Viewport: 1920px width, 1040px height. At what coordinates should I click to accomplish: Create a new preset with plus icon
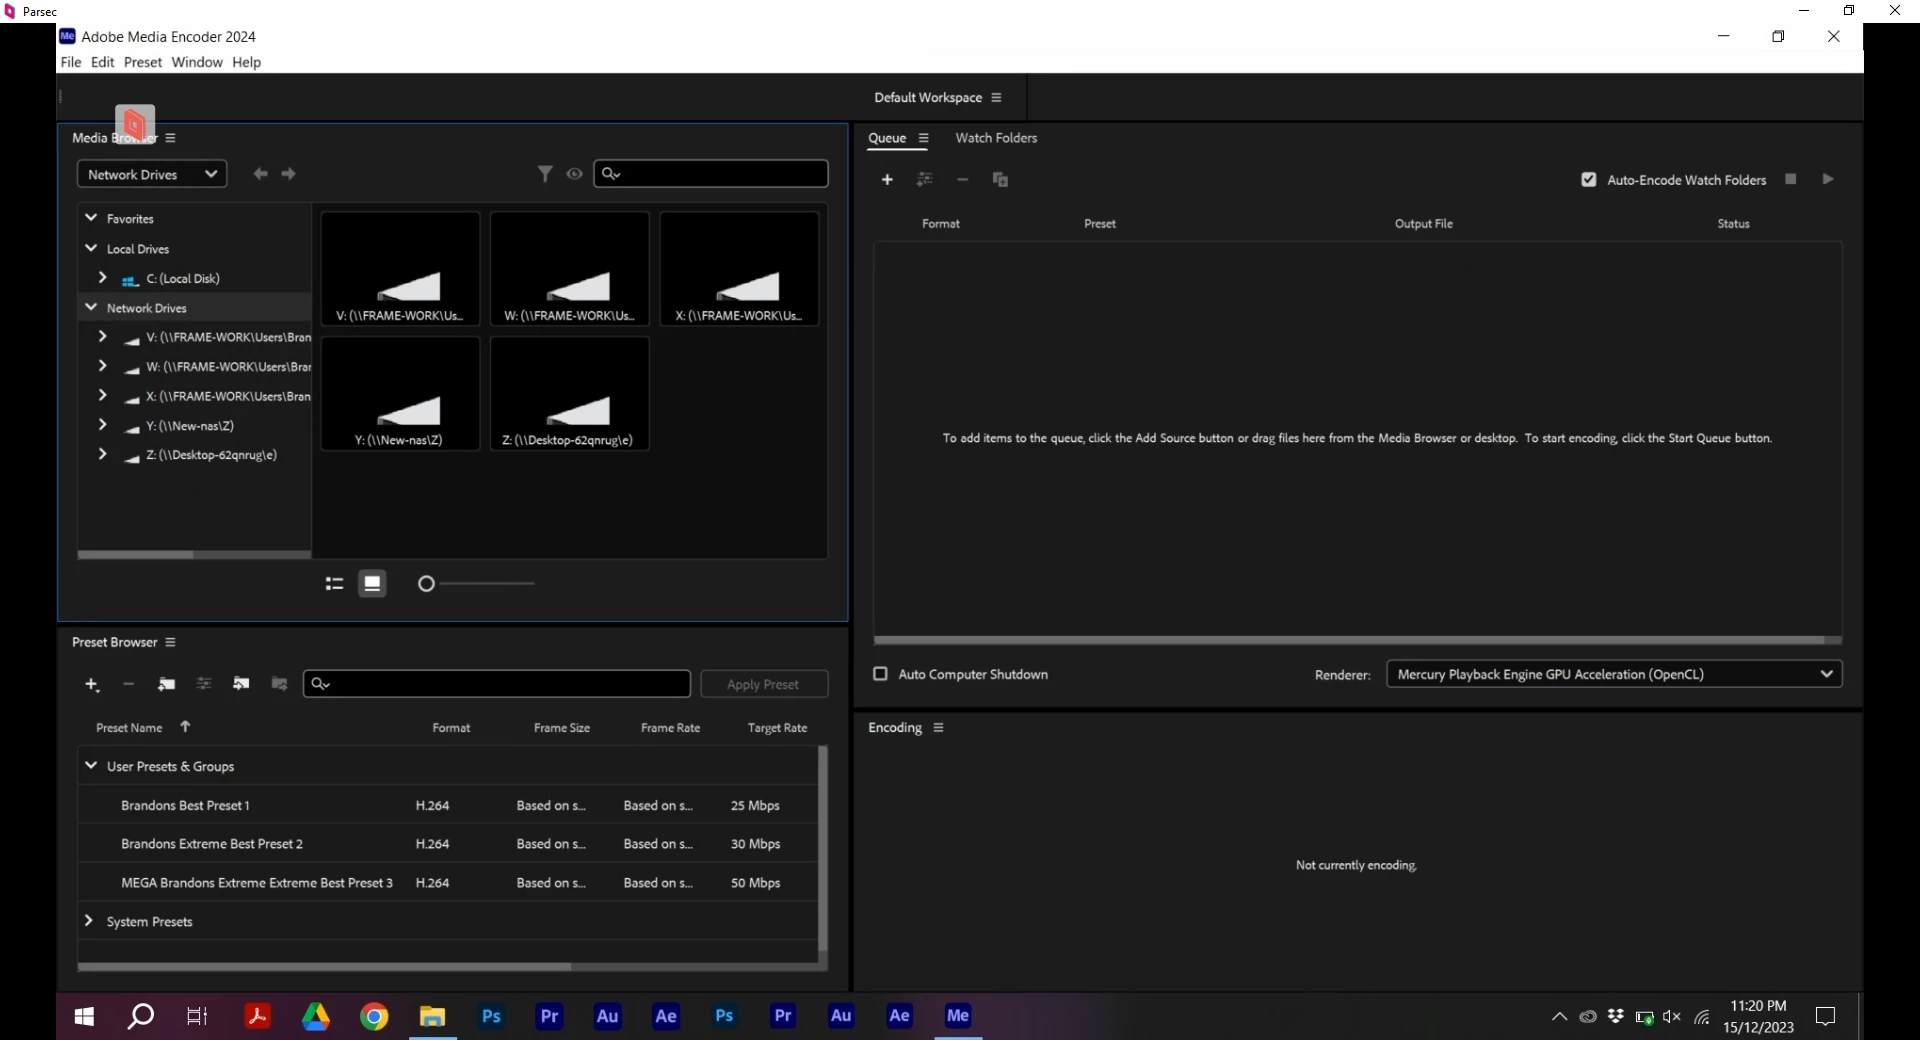click(92, 685)
